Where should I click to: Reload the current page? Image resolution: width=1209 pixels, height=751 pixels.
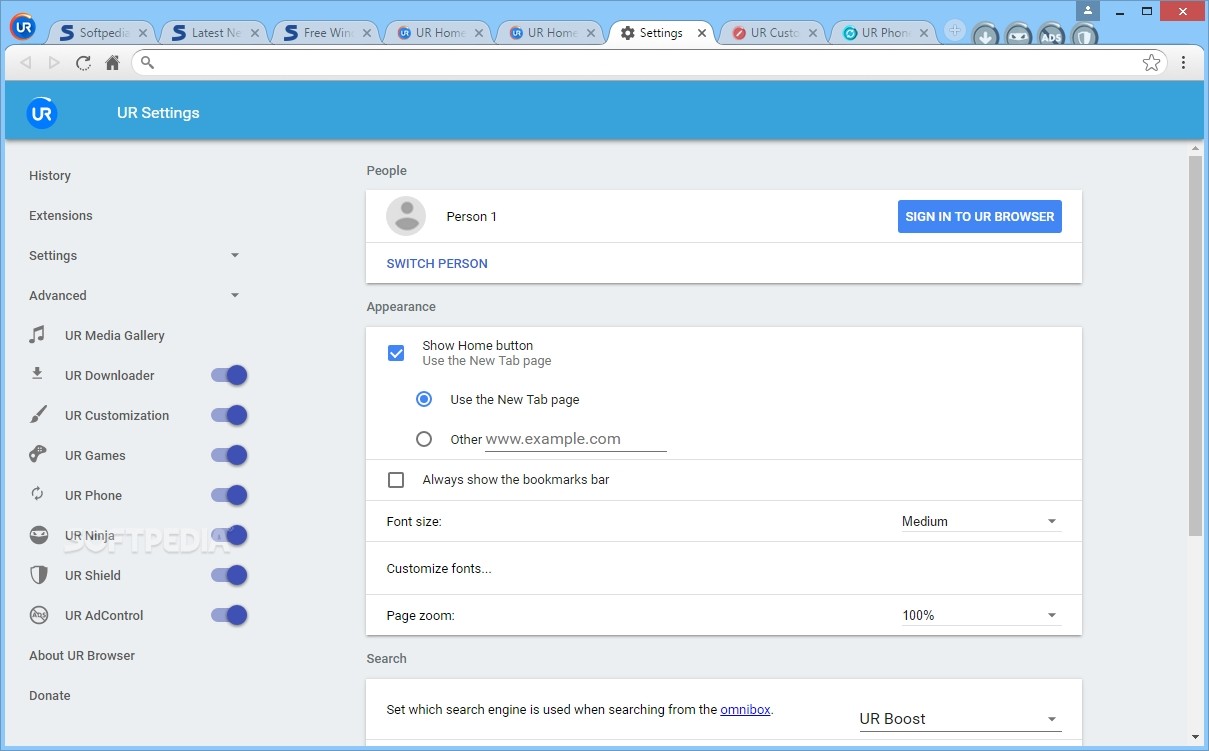coord(83,62)
